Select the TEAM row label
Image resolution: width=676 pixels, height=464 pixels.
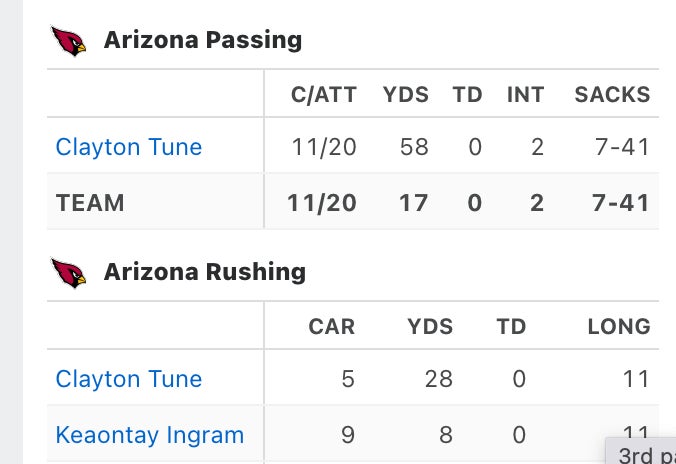tap(90, 203)
